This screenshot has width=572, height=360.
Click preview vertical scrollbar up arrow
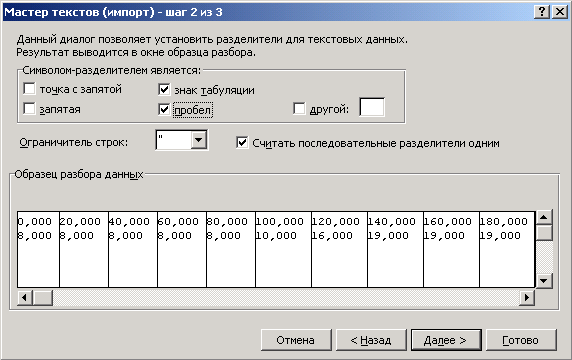point(544,218)
